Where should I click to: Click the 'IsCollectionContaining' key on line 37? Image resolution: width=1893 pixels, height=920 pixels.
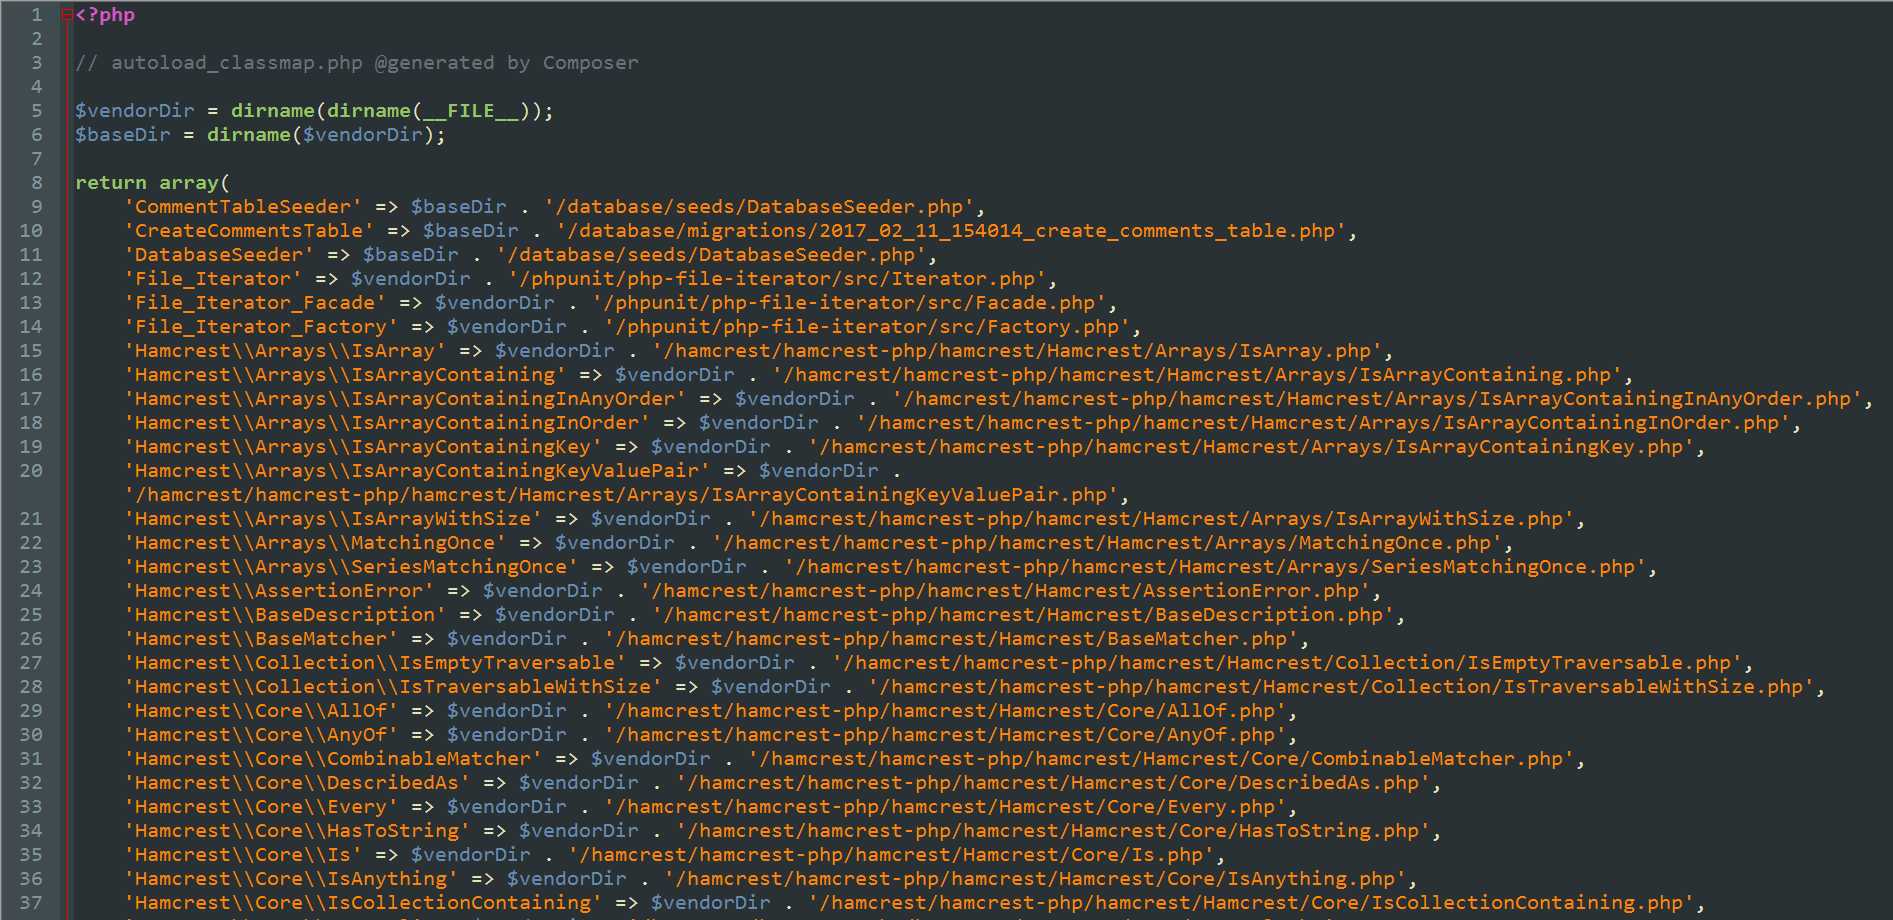(363, 903)
